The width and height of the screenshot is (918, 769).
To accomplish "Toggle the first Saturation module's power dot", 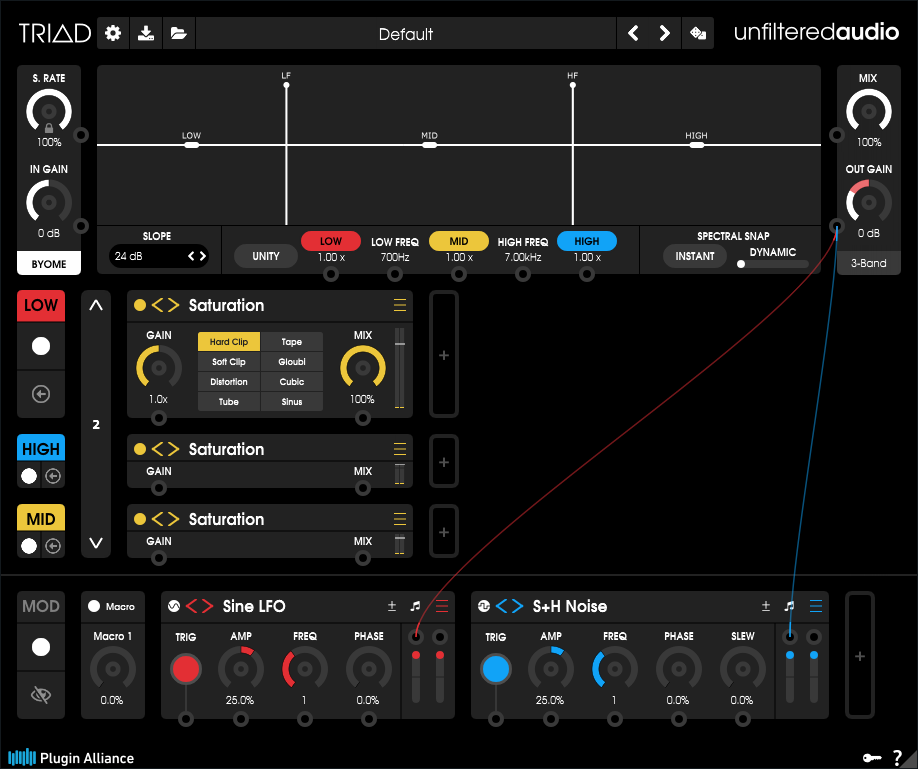I will (140, 306).
